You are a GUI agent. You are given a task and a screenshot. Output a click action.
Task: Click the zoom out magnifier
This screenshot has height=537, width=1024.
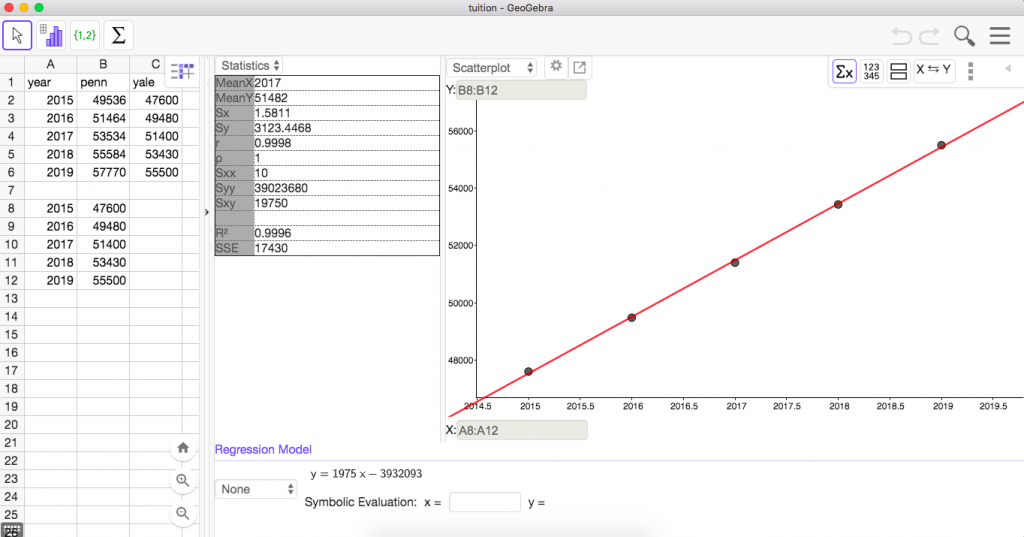(183, 513)
